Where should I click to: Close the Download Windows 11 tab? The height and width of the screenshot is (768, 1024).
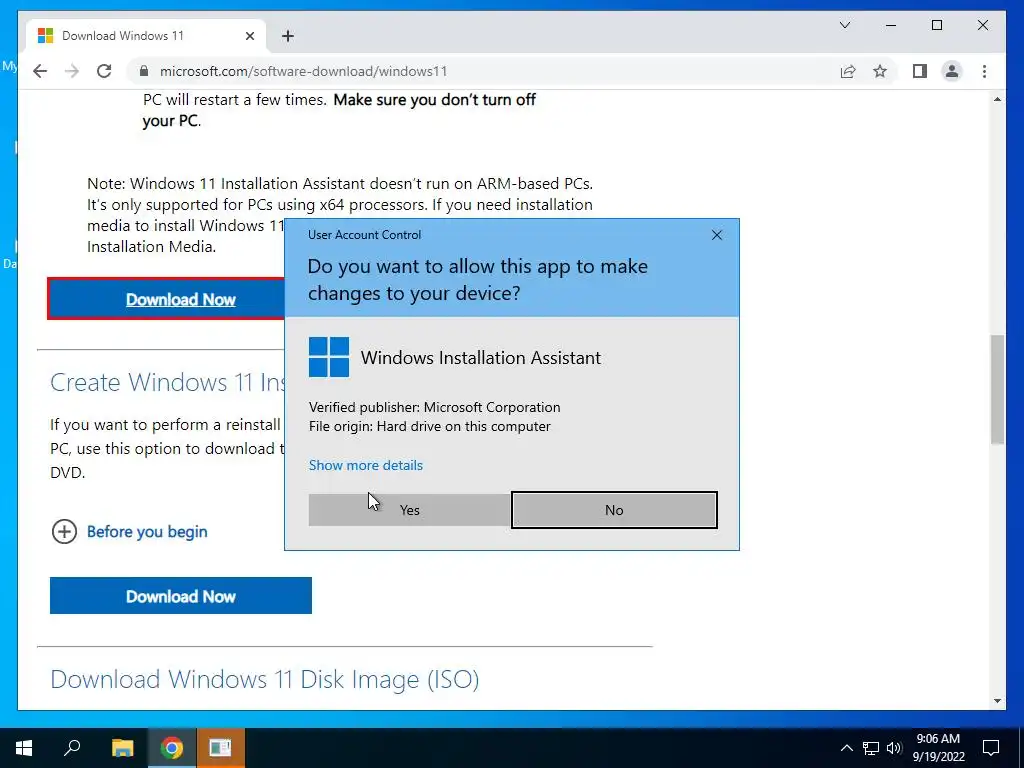[249, 36]
